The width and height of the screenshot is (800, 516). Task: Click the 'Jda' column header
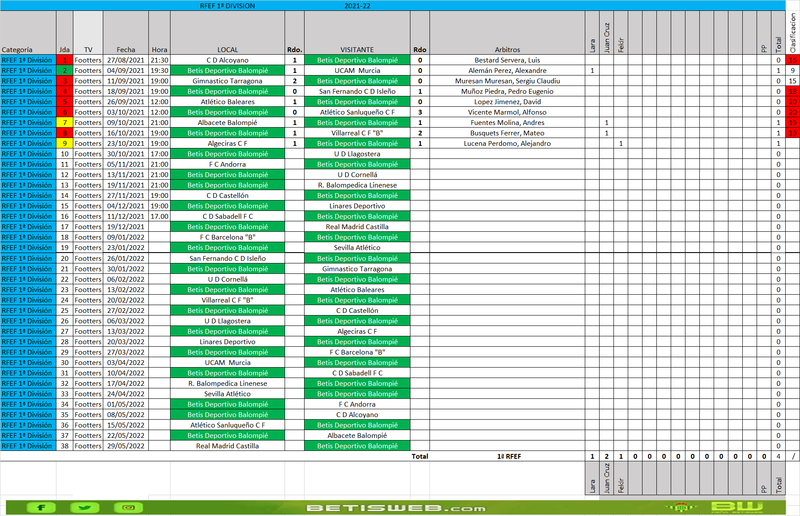[x=64, y=33]
